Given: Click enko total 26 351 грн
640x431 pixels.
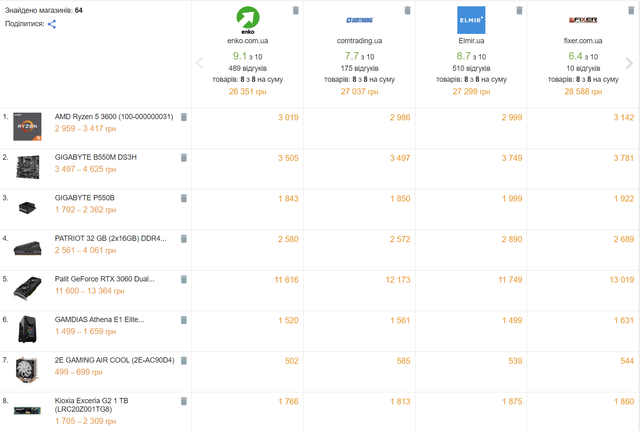Looking at the screenshot, I should pyautogui.click(x=248, y=91).
